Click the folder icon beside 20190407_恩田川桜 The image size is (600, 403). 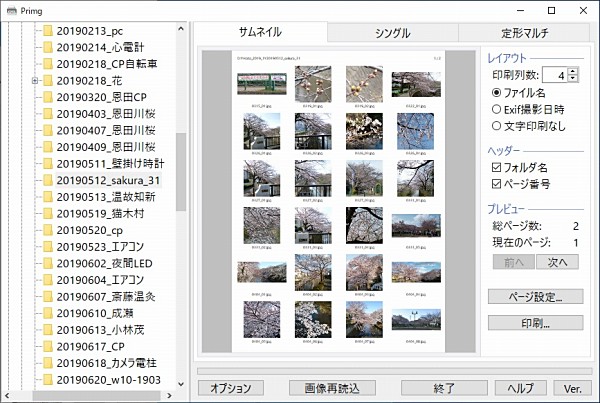coord(48,131)
